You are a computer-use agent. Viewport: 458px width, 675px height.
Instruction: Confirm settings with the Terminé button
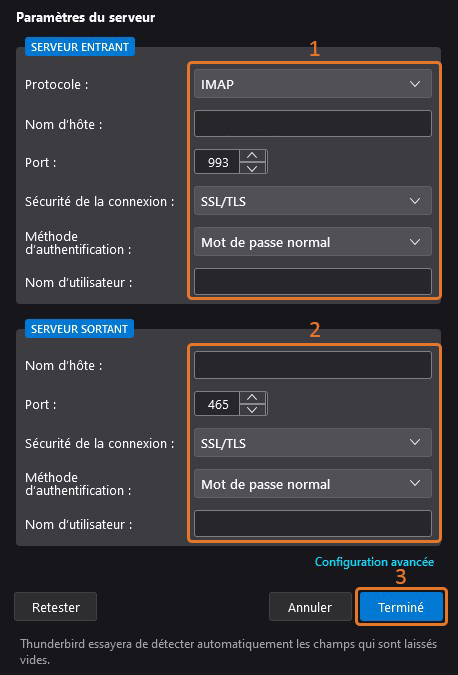coord(401,607)
